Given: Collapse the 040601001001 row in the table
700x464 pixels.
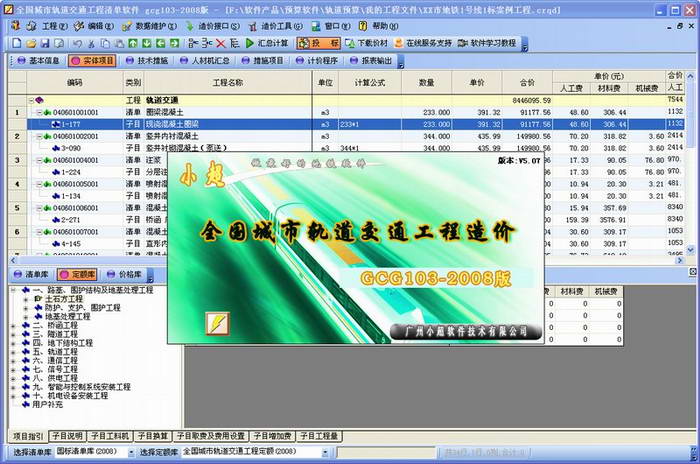Looking at the screenshot, I should pyautogui.click(x=39, y=113).
